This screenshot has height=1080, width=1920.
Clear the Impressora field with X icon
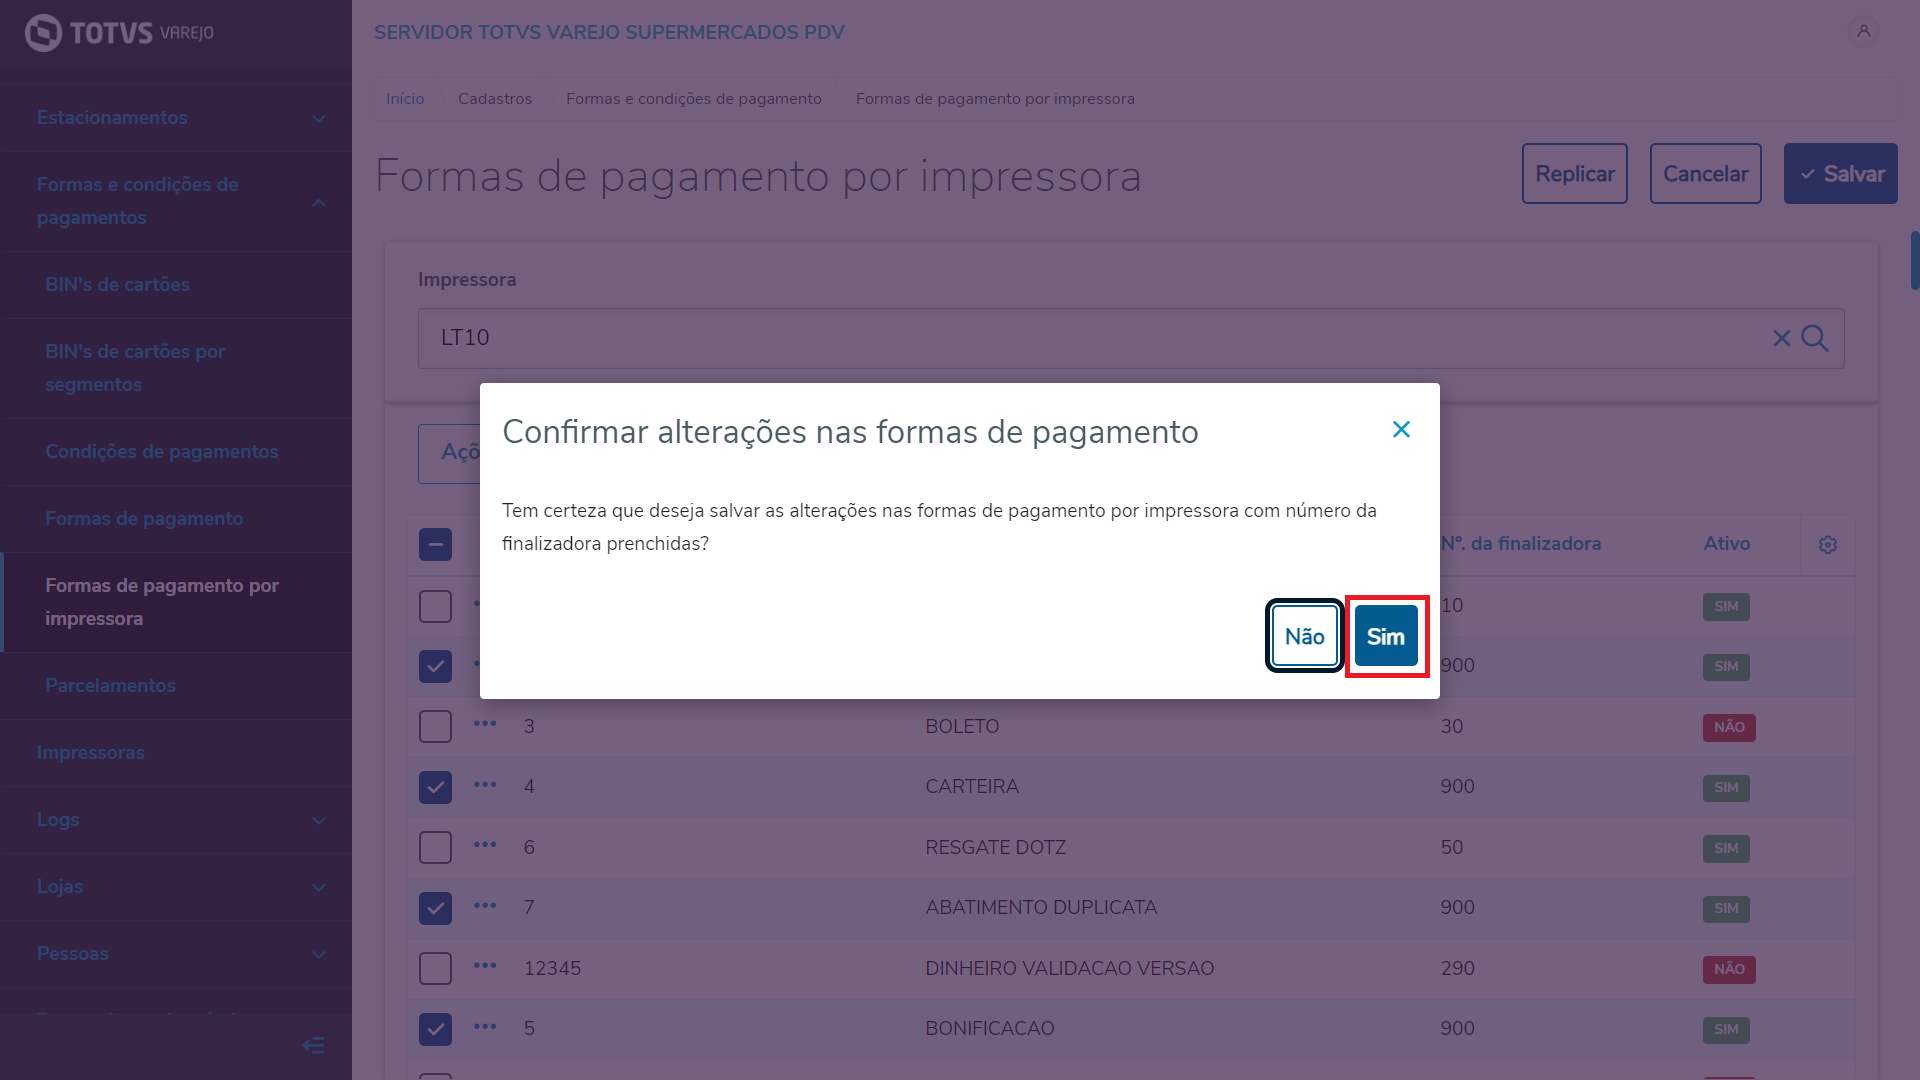tap(1781, 338)
